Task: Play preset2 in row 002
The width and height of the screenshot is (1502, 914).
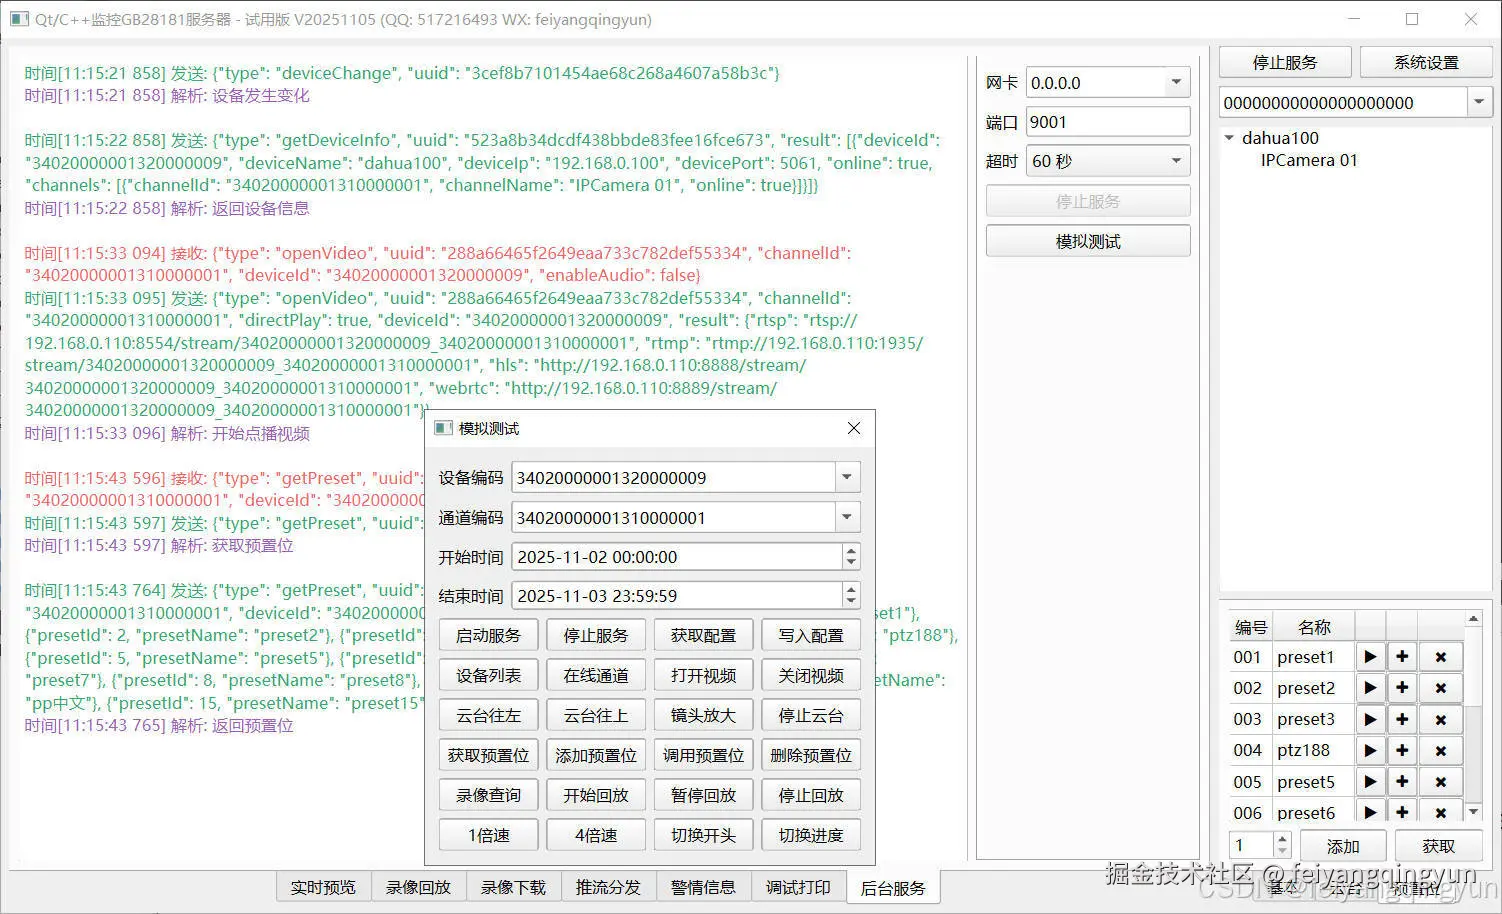Action: pyautogui.click(x=1370, y=688)
